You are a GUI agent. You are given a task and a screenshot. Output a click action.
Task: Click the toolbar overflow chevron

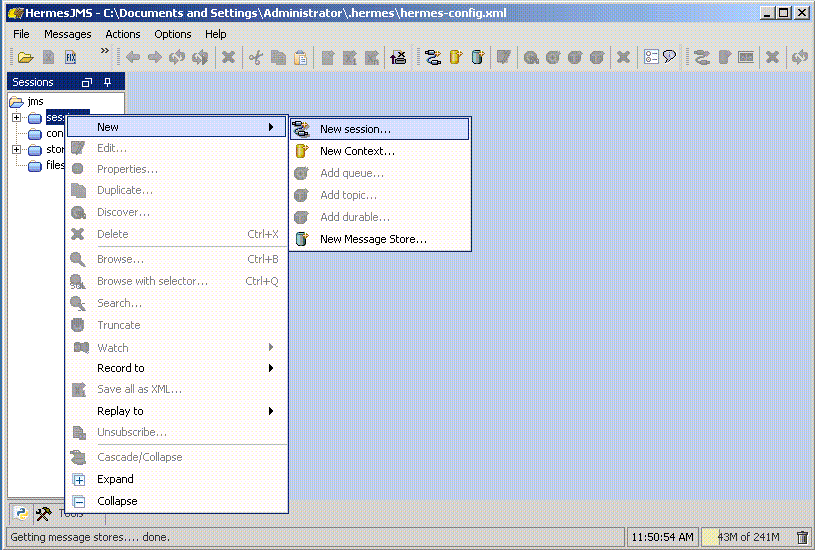point(104,52)
